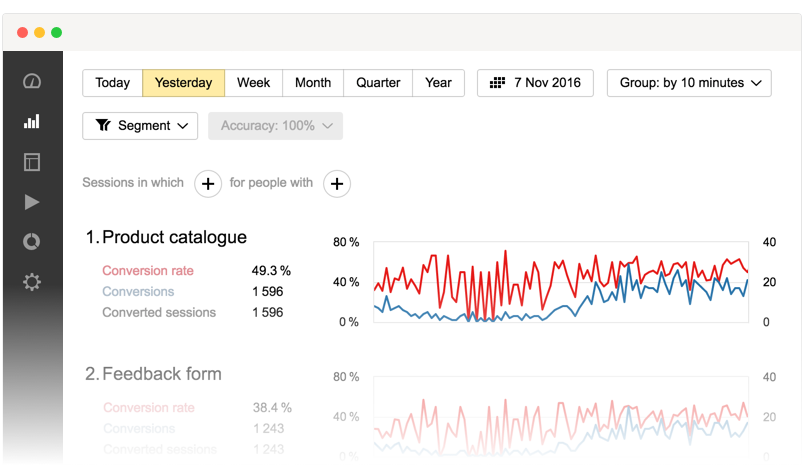The height and width of the screenshot is (471, 804).
Task: Switch the period to Today
Action: pyautogui.click(x=112, y=83)
